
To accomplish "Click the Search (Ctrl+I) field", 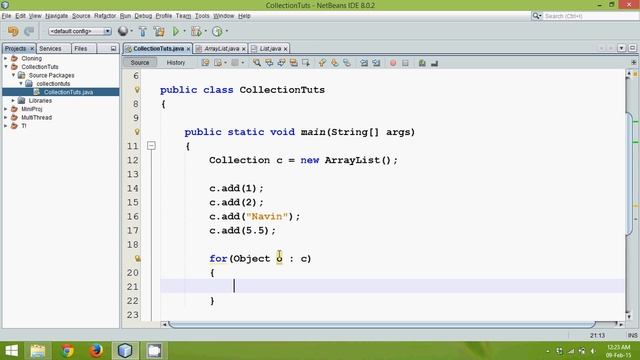I will pyautogui.click(x=590, y=16).
